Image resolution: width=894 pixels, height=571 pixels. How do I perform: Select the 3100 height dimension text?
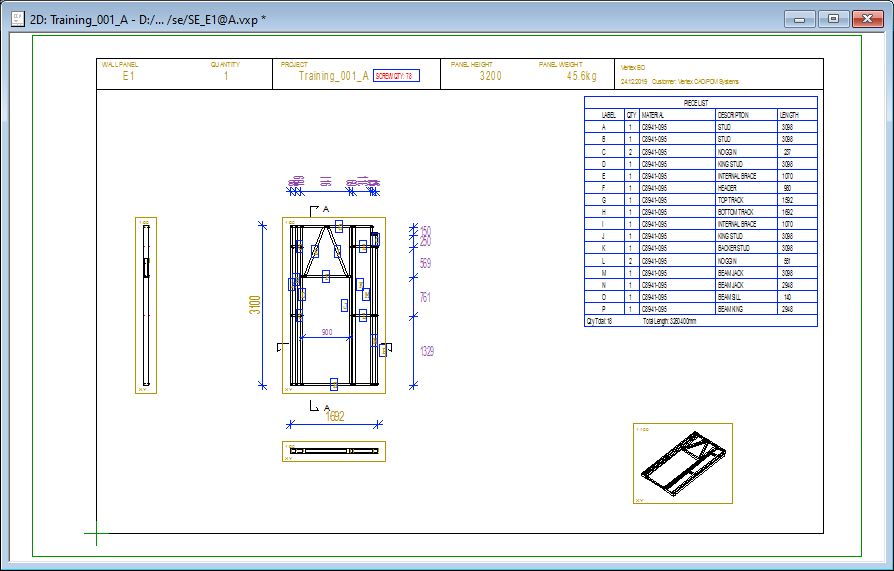pyautogui.click(x=255, y=304)
